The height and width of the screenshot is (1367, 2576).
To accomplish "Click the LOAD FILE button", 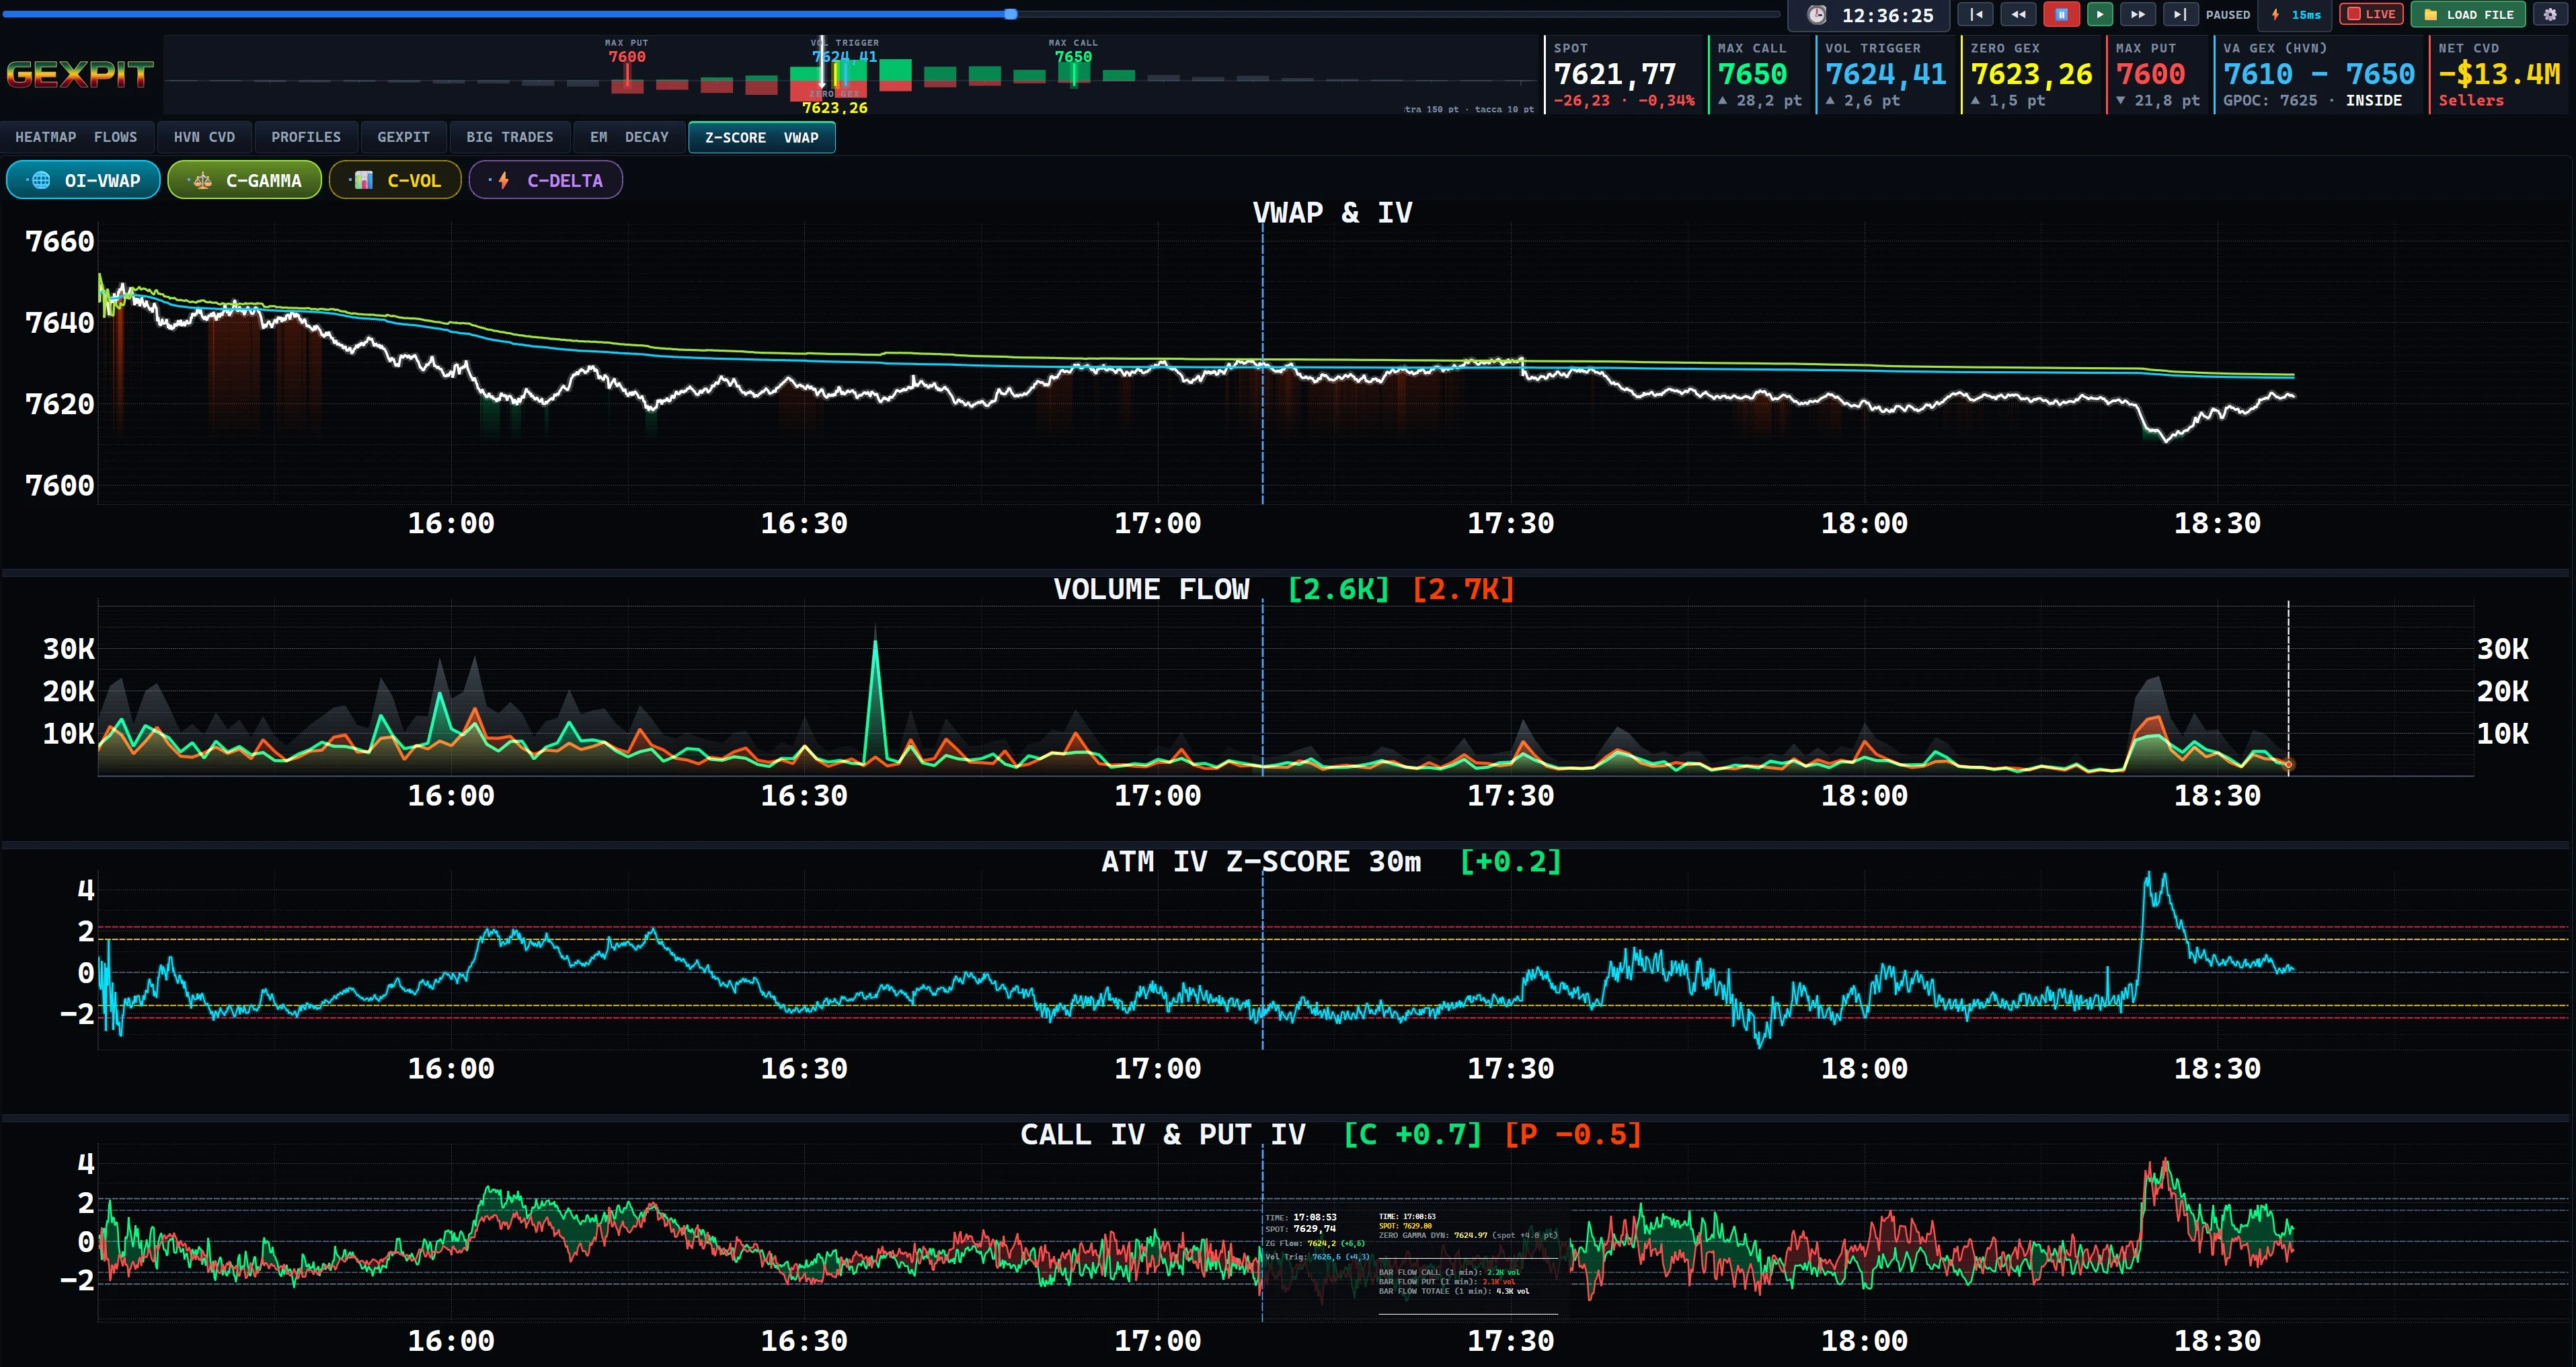I will (x=2468, y=15).
